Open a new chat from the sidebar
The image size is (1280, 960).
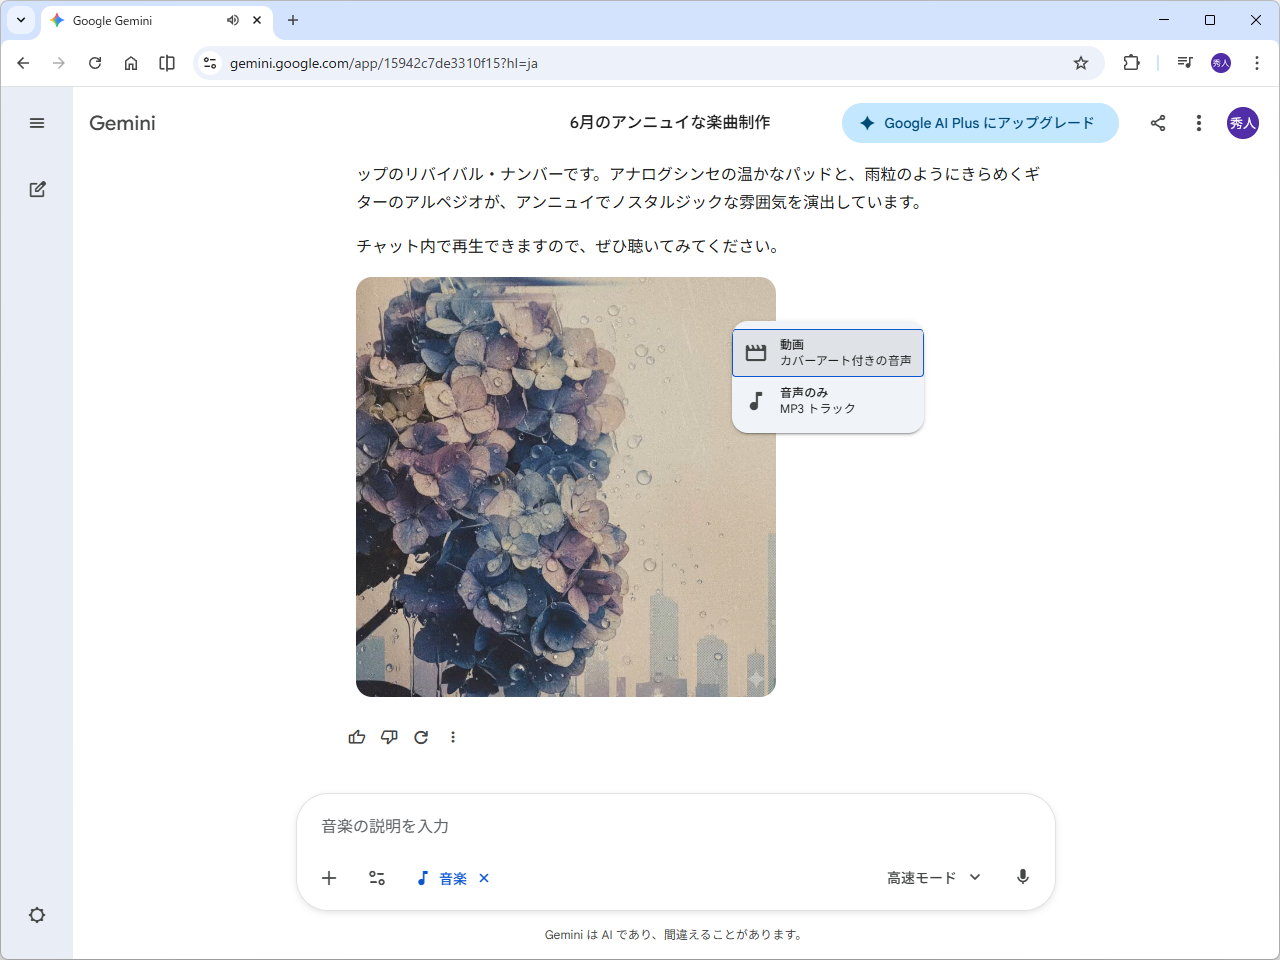pyautogui.click(x=37, y=189)
